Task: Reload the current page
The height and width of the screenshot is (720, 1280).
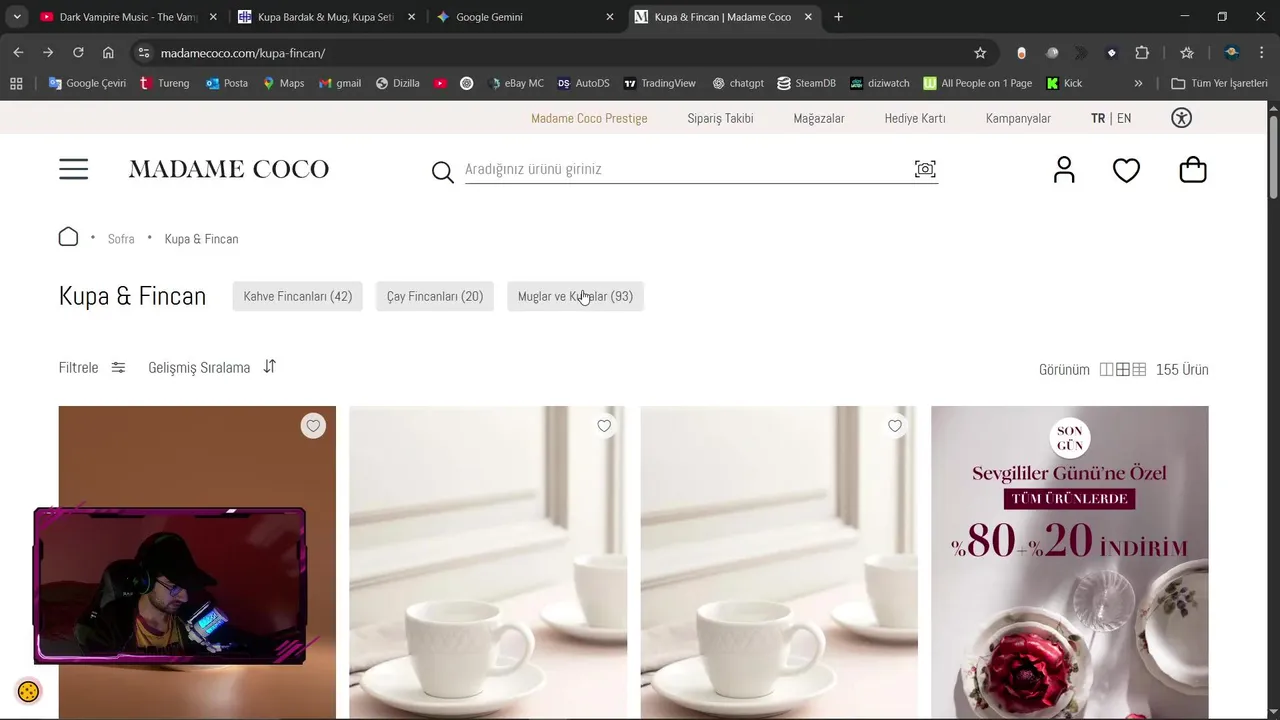Action: click(78, 53)
